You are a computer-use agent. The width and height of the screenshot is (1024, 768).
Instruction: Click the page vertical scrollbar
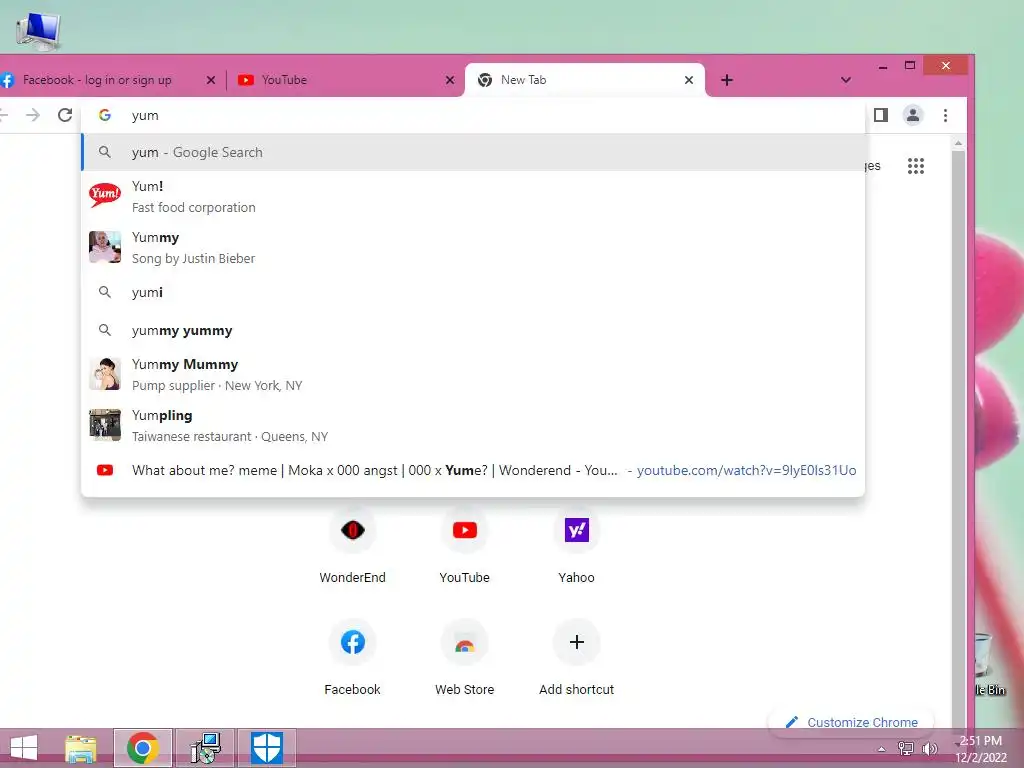click(x=958, y=438)
